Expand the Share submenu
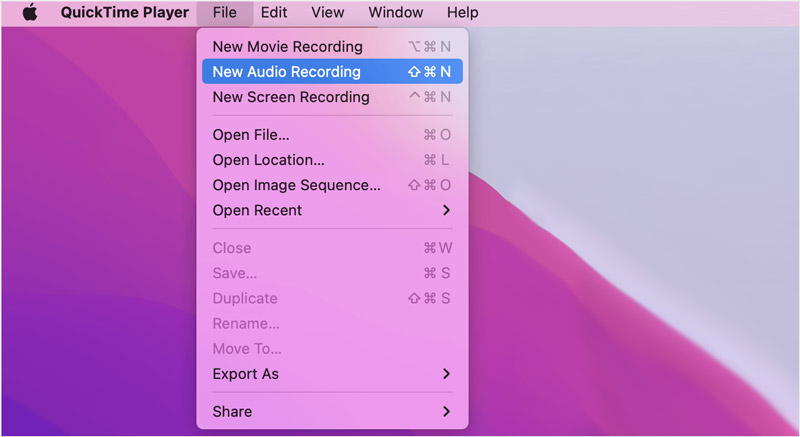 coord(332,412)
